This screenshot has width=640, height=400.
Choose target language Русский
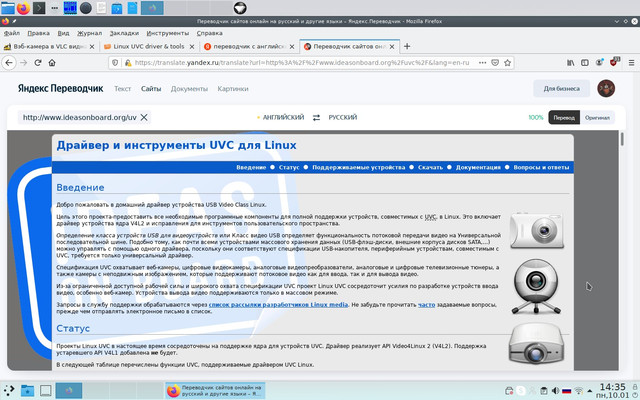(x=343, y=117)
